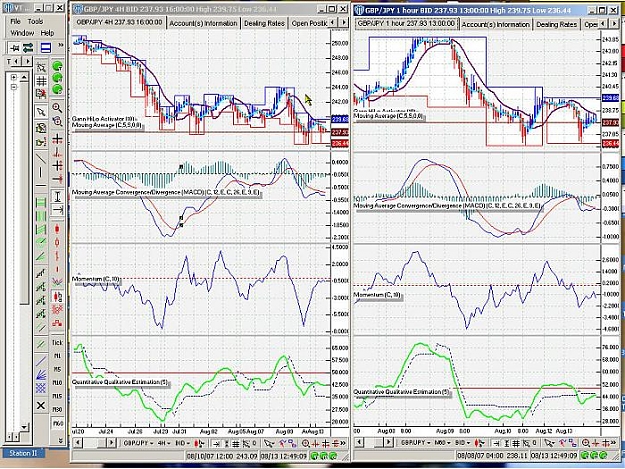
Task: Open the File menu
Action: point(15,21)
